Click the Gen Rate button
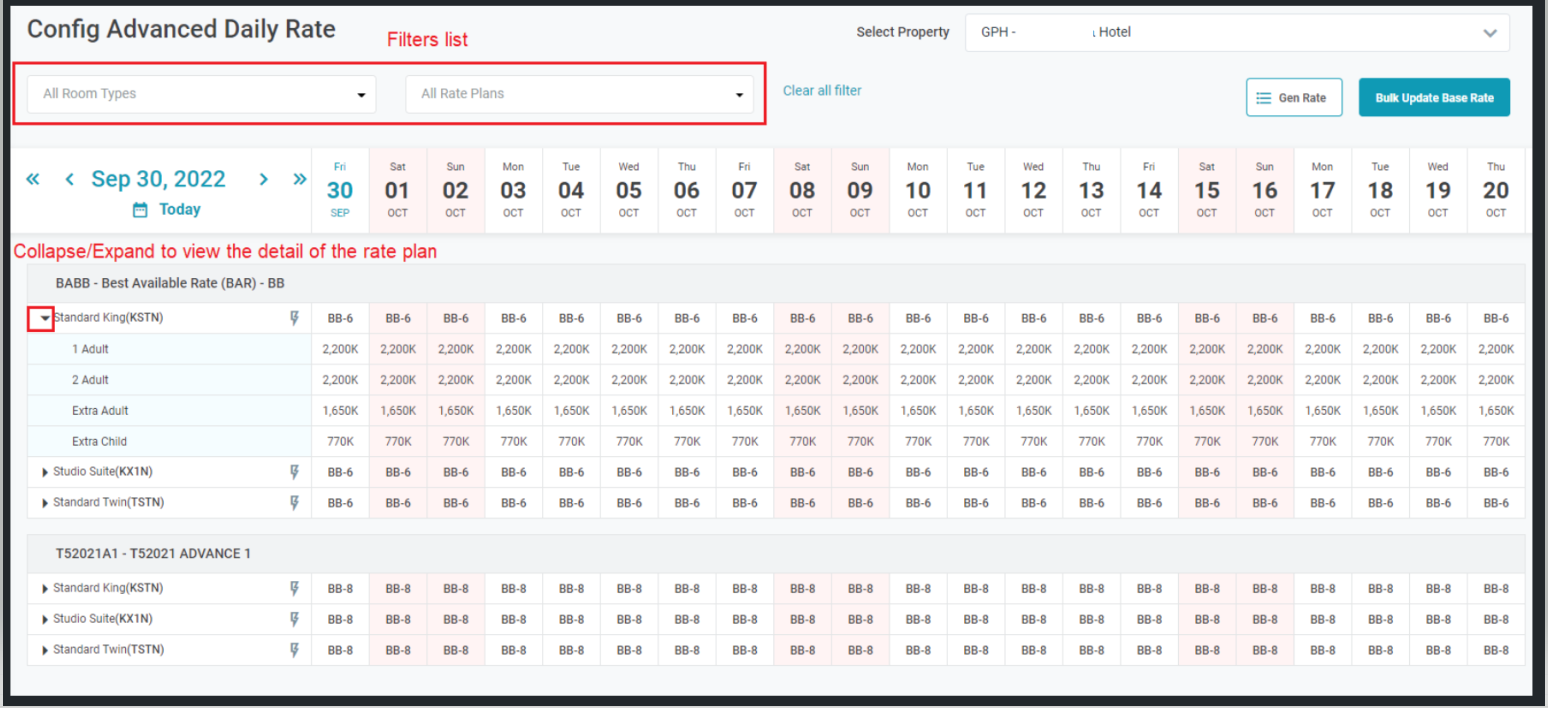 point(1293,98)
